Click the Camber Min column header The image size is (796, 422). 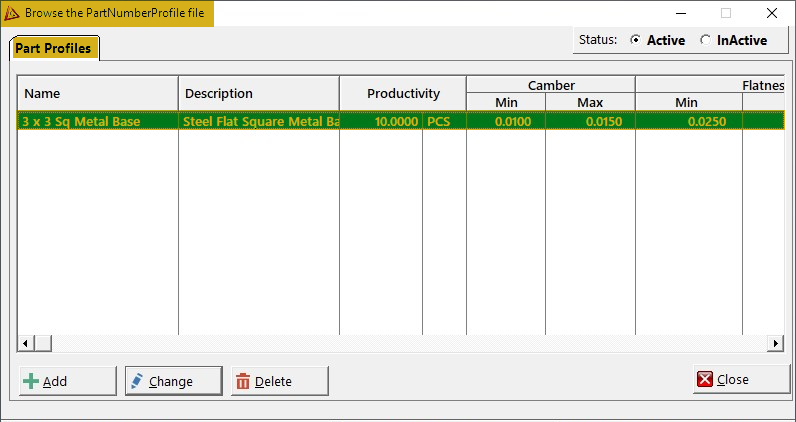(x=506, y=102)
